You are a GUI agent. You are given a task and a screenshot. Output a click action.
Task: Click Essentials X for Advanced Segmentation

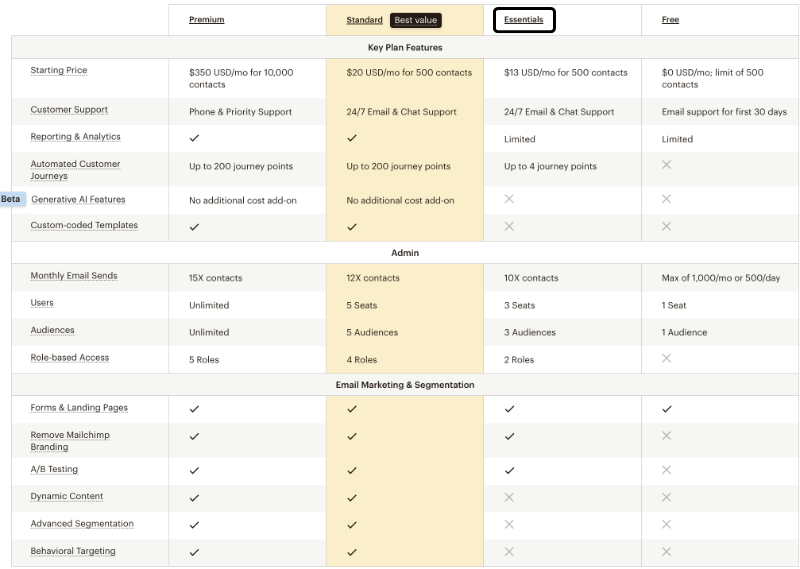tap(509, 524)
